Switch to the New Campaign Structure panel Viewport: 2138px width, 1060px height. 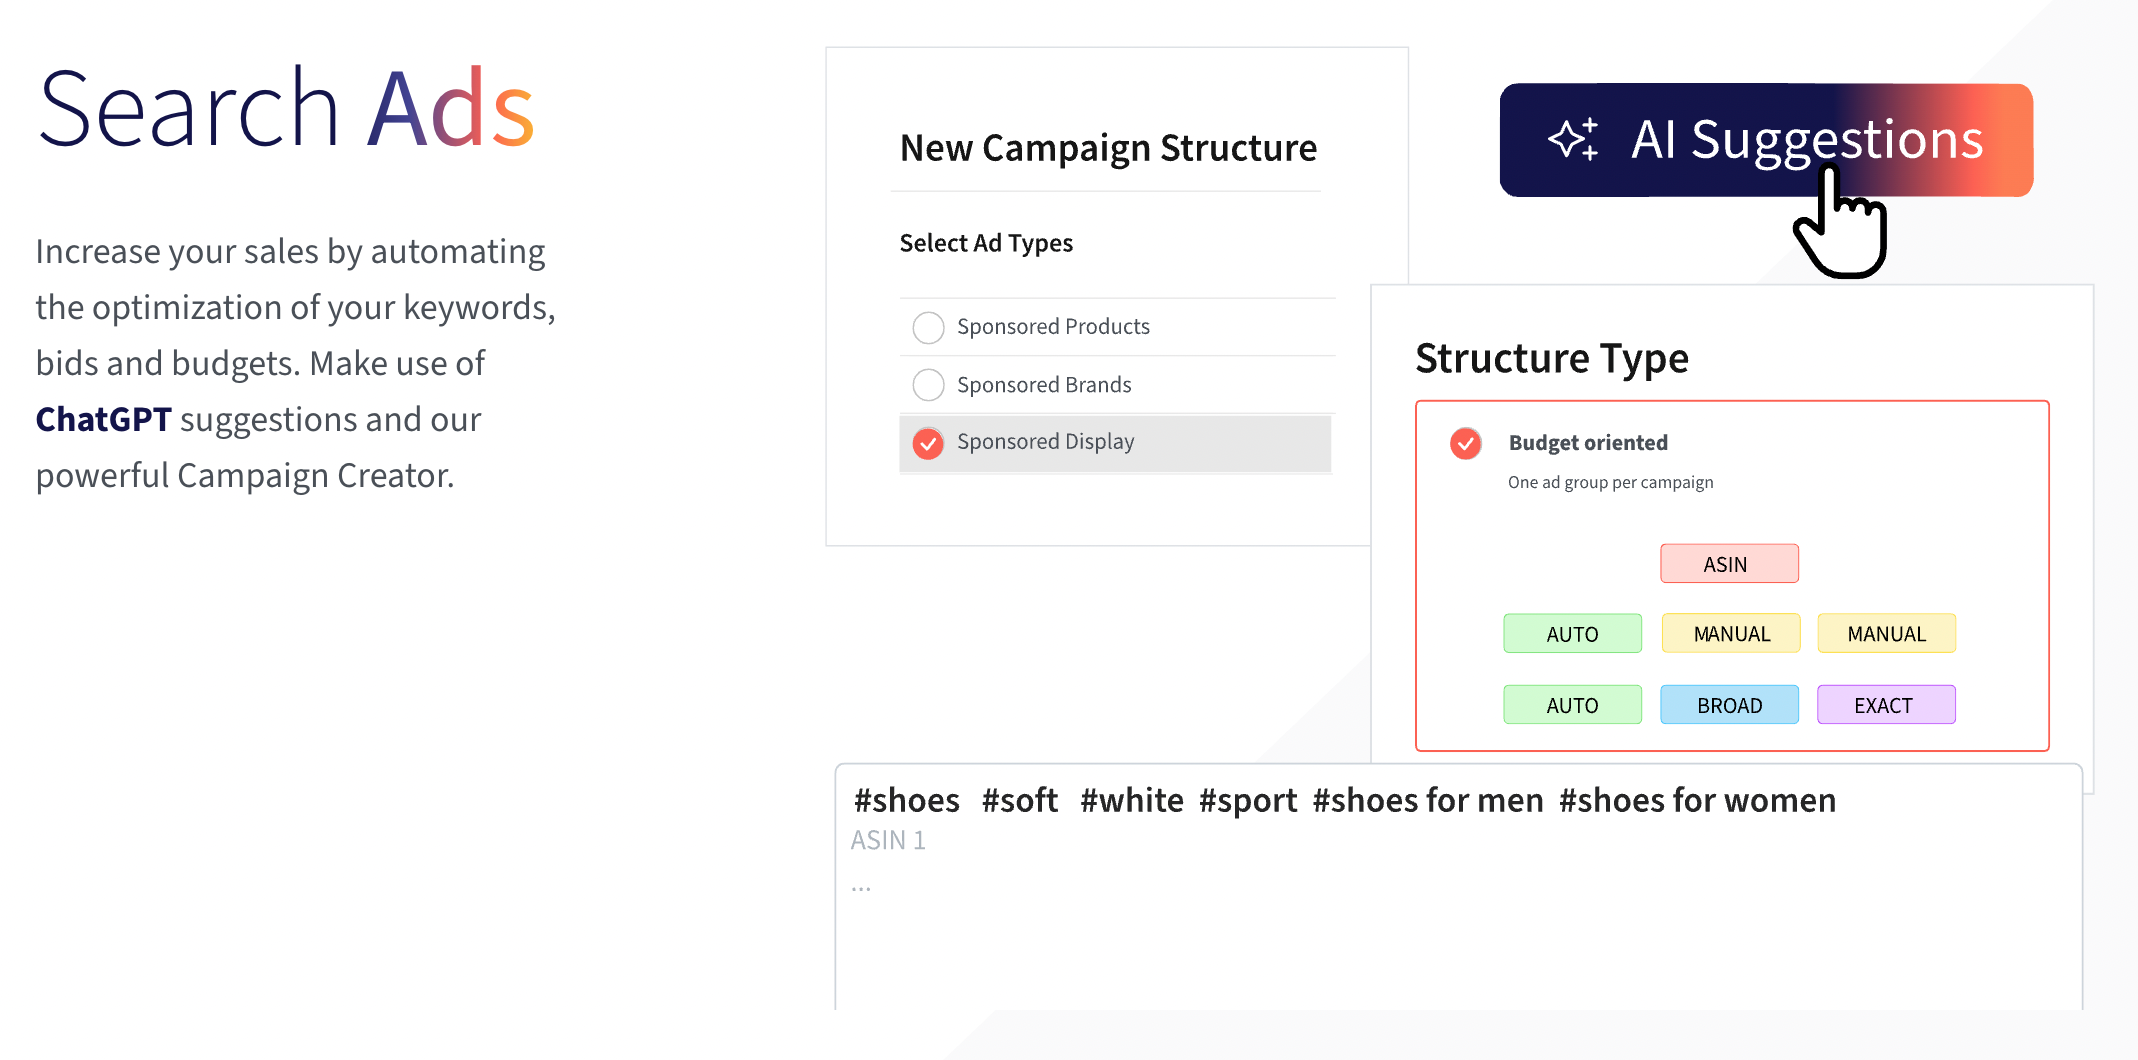click(x=1108, y=148)
